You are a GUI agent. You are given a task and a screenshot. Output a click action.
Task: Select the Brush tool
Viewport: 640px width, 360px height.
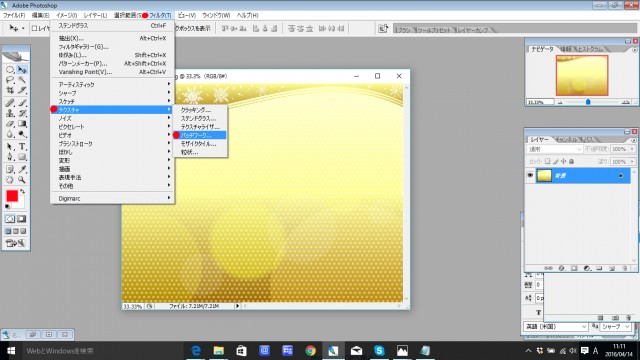coord(22,103)
